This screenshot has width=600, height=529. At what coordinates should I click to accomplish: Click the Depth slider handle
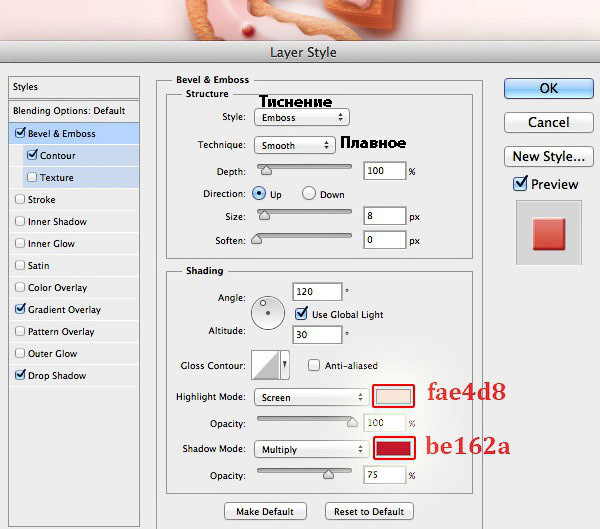266,170
